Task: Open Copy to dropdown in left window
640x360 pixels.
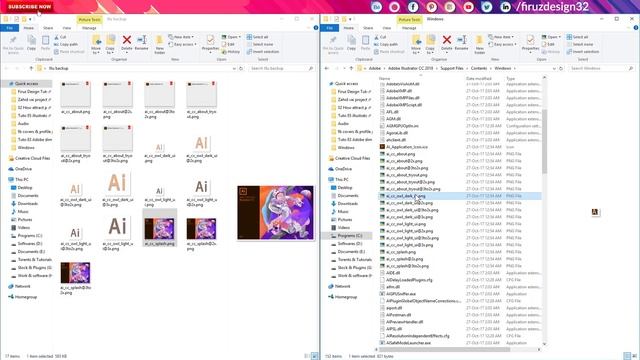Action: coord(110,44)
